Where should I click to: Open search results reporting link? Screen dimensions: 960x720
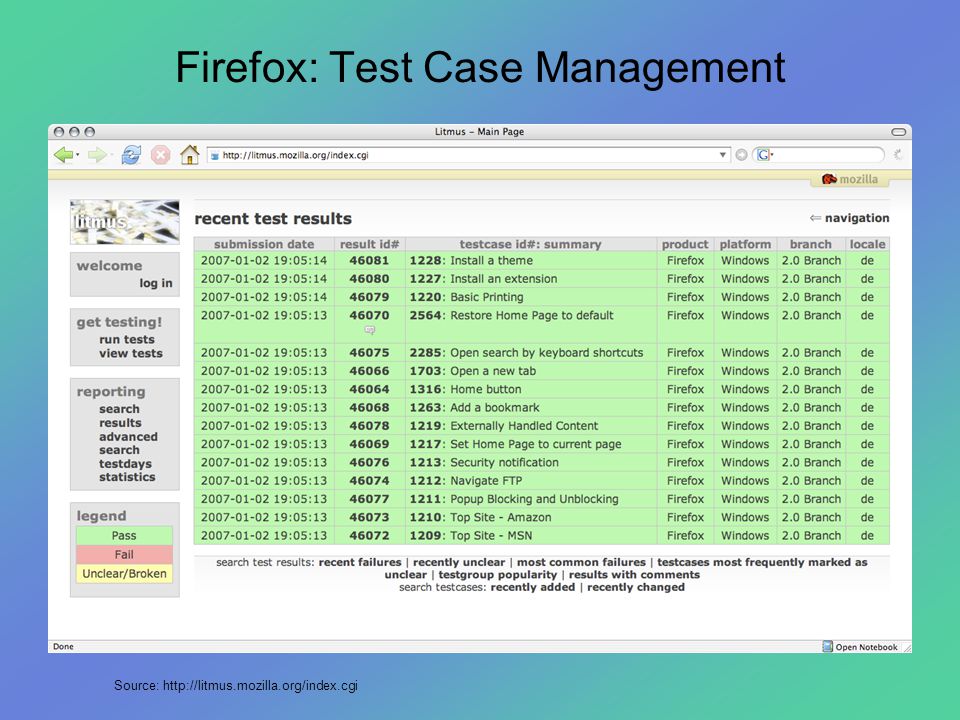(x=120, y=416)
